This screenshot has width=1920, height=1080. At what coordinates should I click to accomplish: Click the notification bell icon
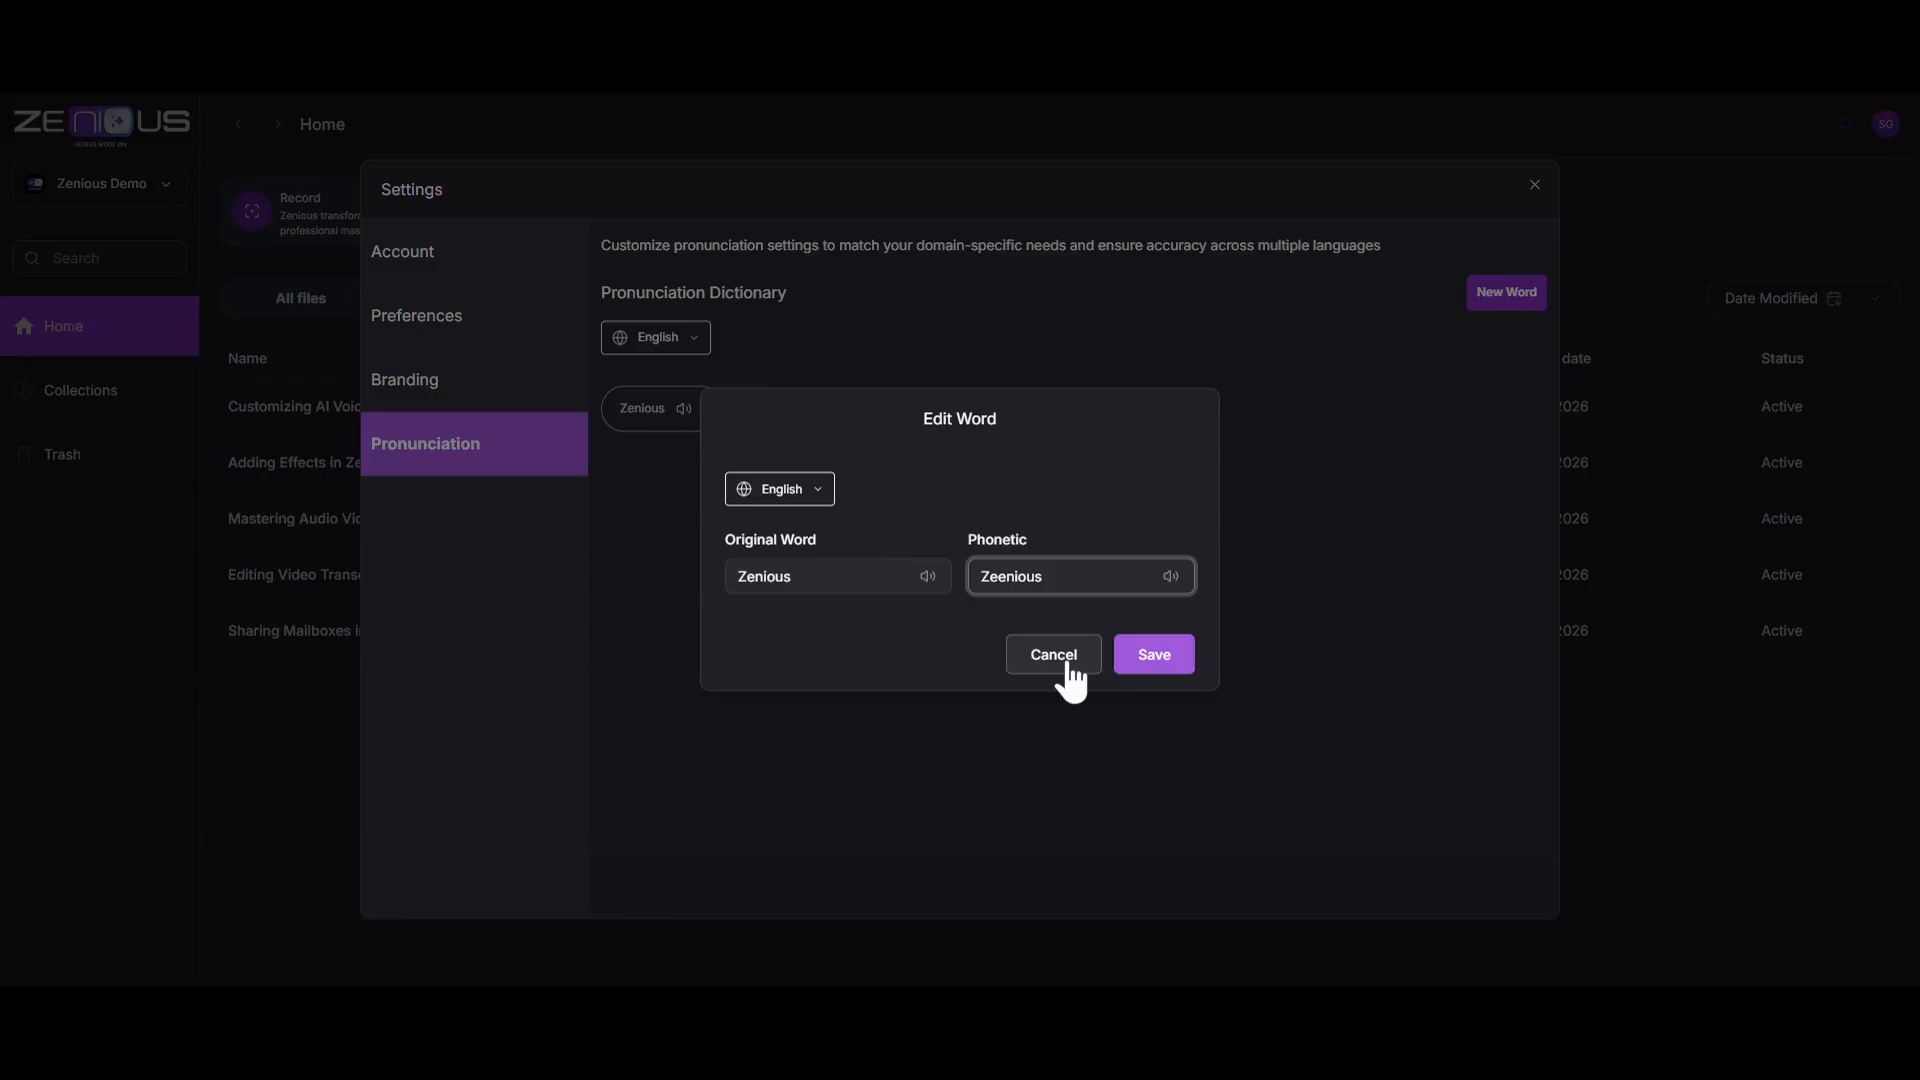coord(1846,124)
